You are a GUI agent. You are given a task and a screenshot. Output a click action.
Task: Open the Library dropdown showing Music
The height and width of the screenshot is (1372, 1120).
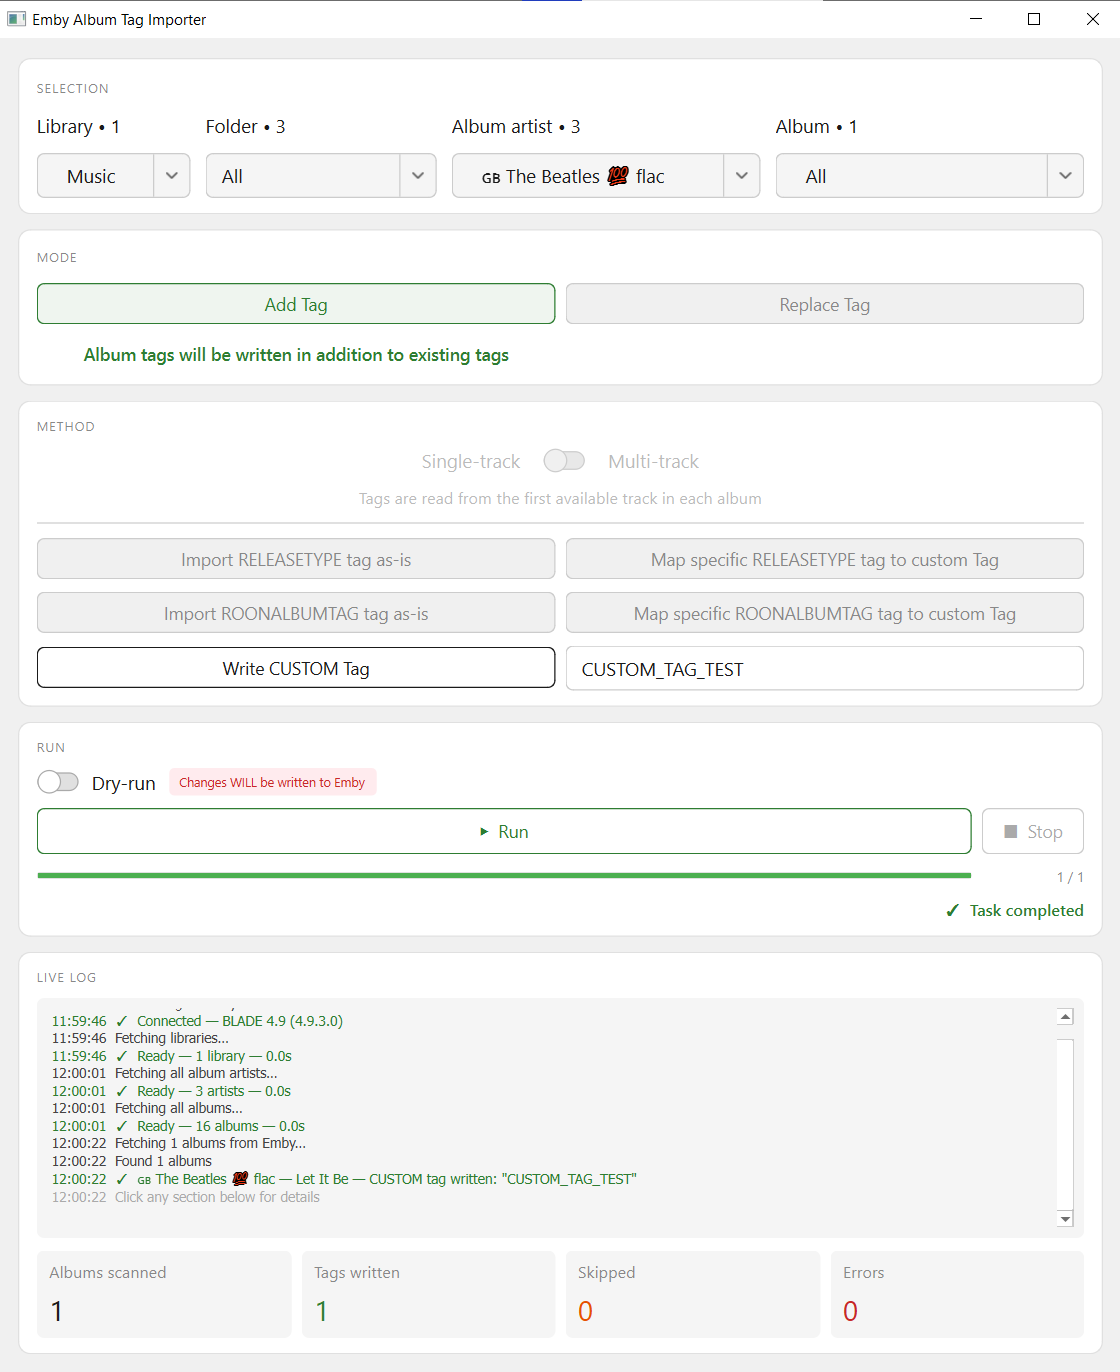click(x=113, y=176)
